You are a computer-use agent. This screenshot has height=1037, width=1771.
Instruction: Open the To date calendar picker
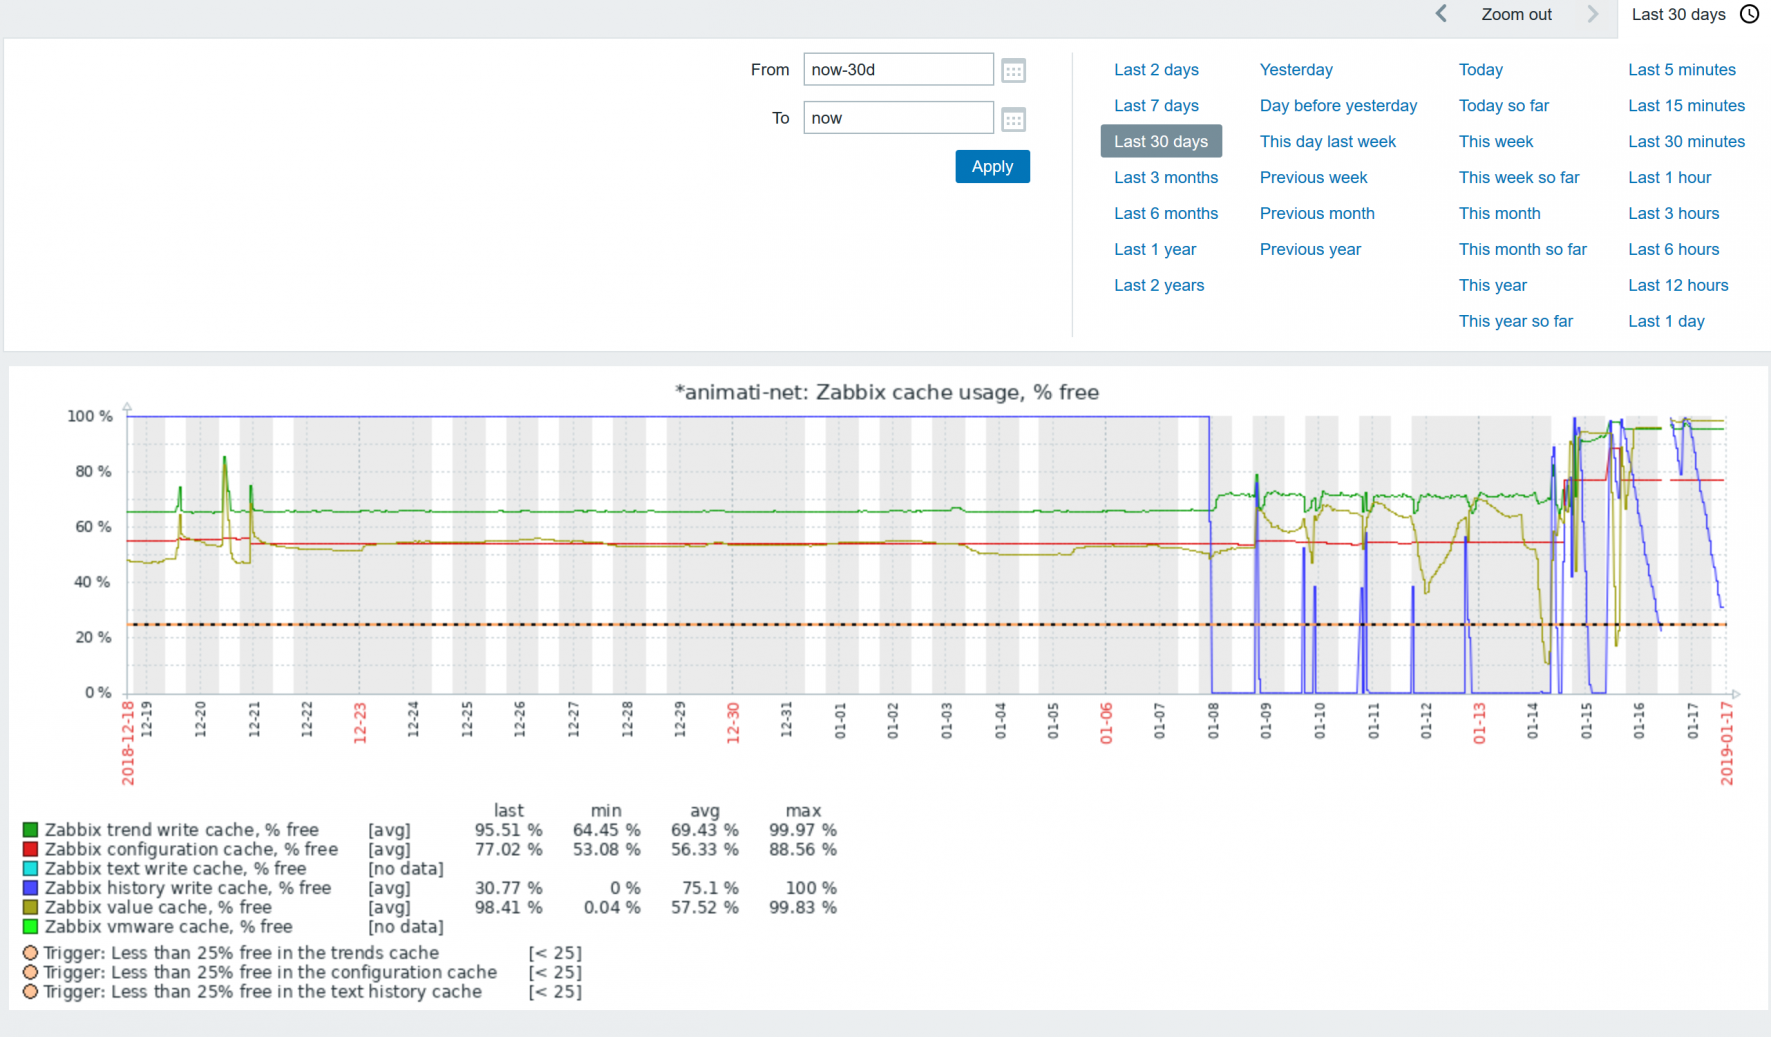click(1013, 120)
